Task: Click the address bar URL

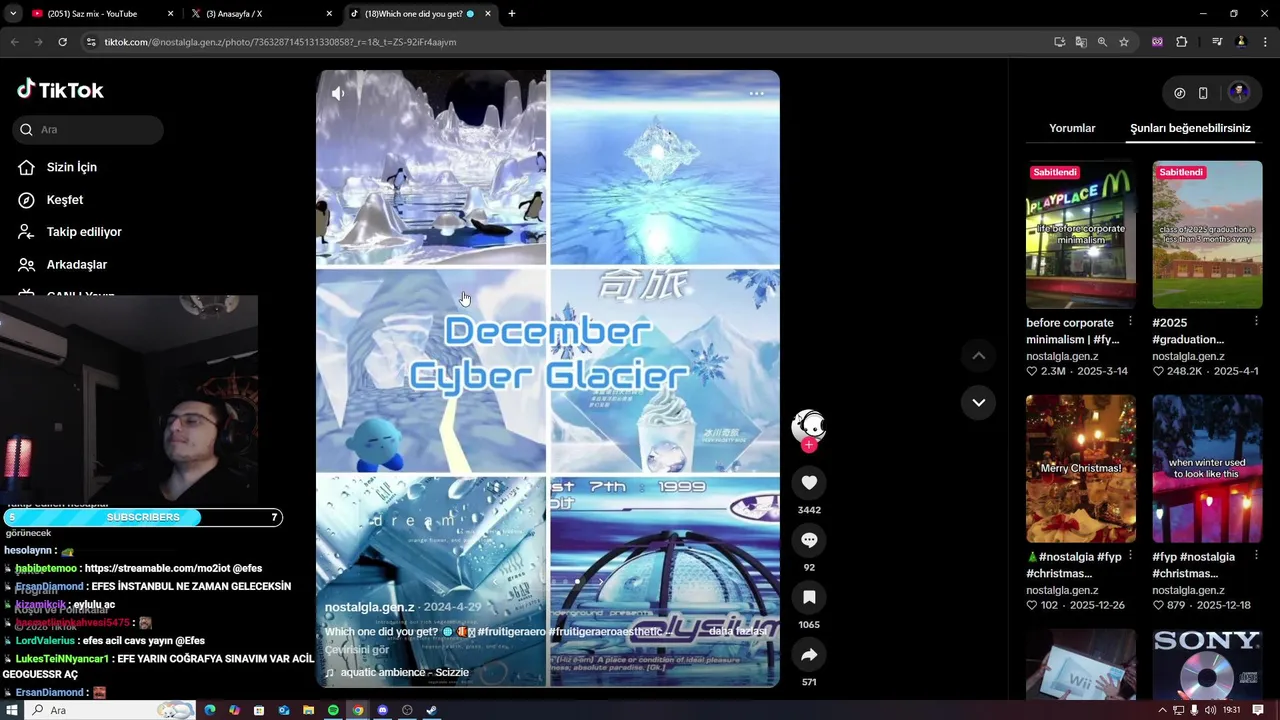Action: coord(280,42)
